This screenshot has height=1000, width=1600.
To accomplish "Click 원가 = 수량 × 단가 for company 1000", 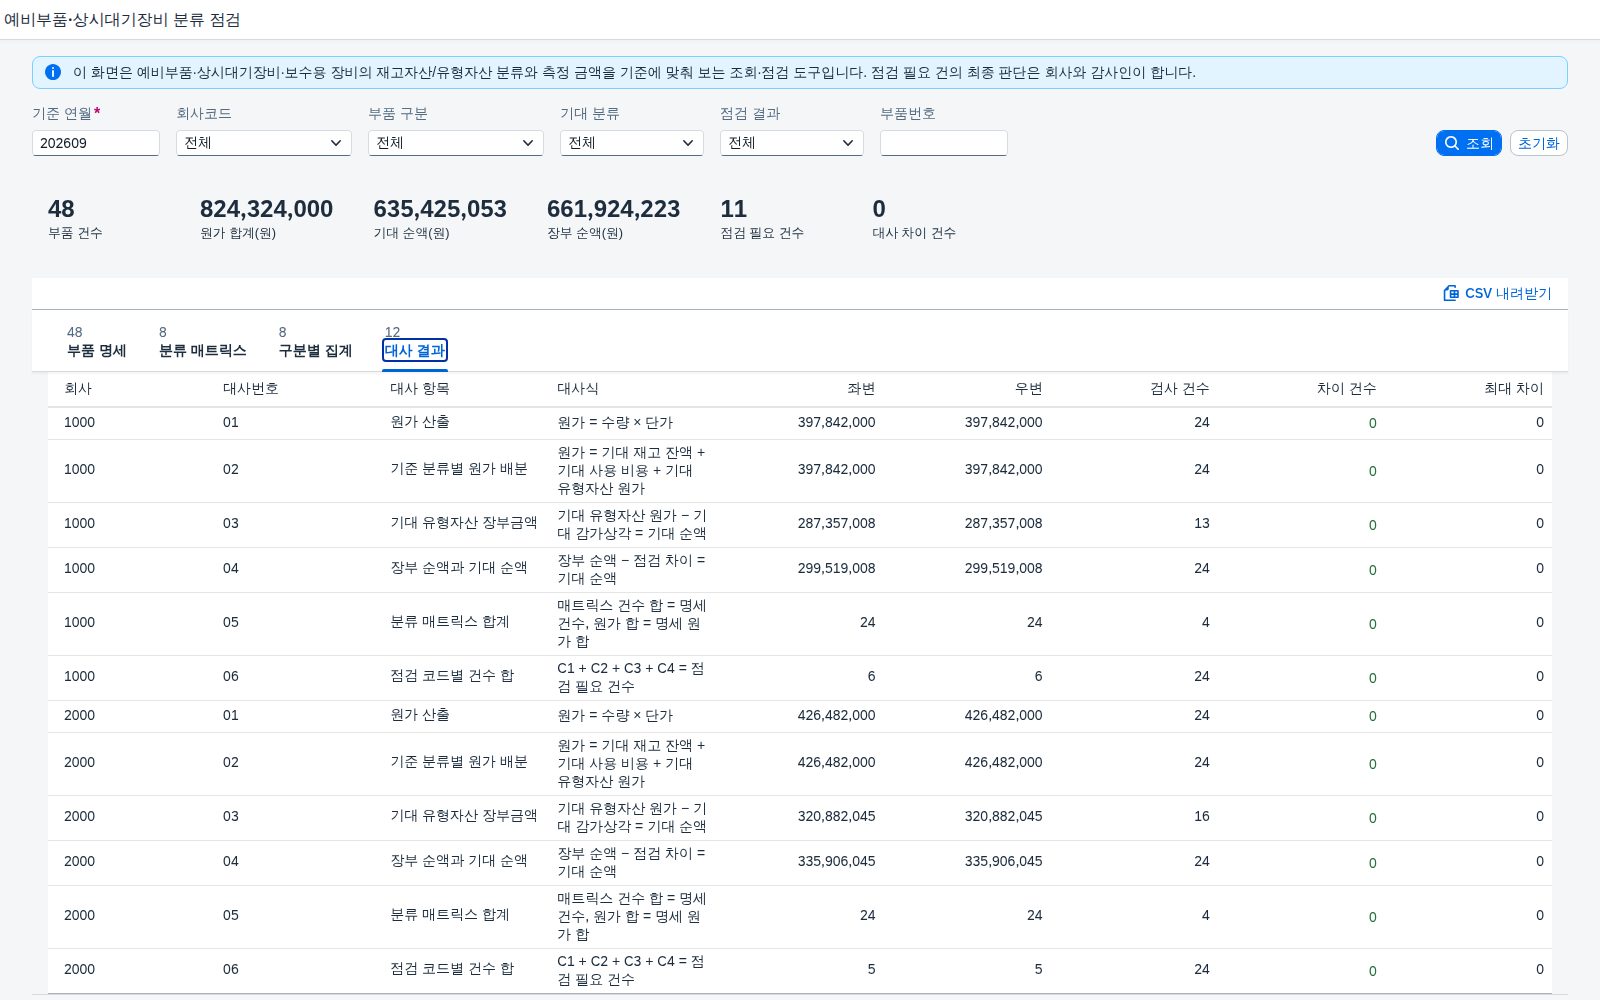I will (615, 422).
